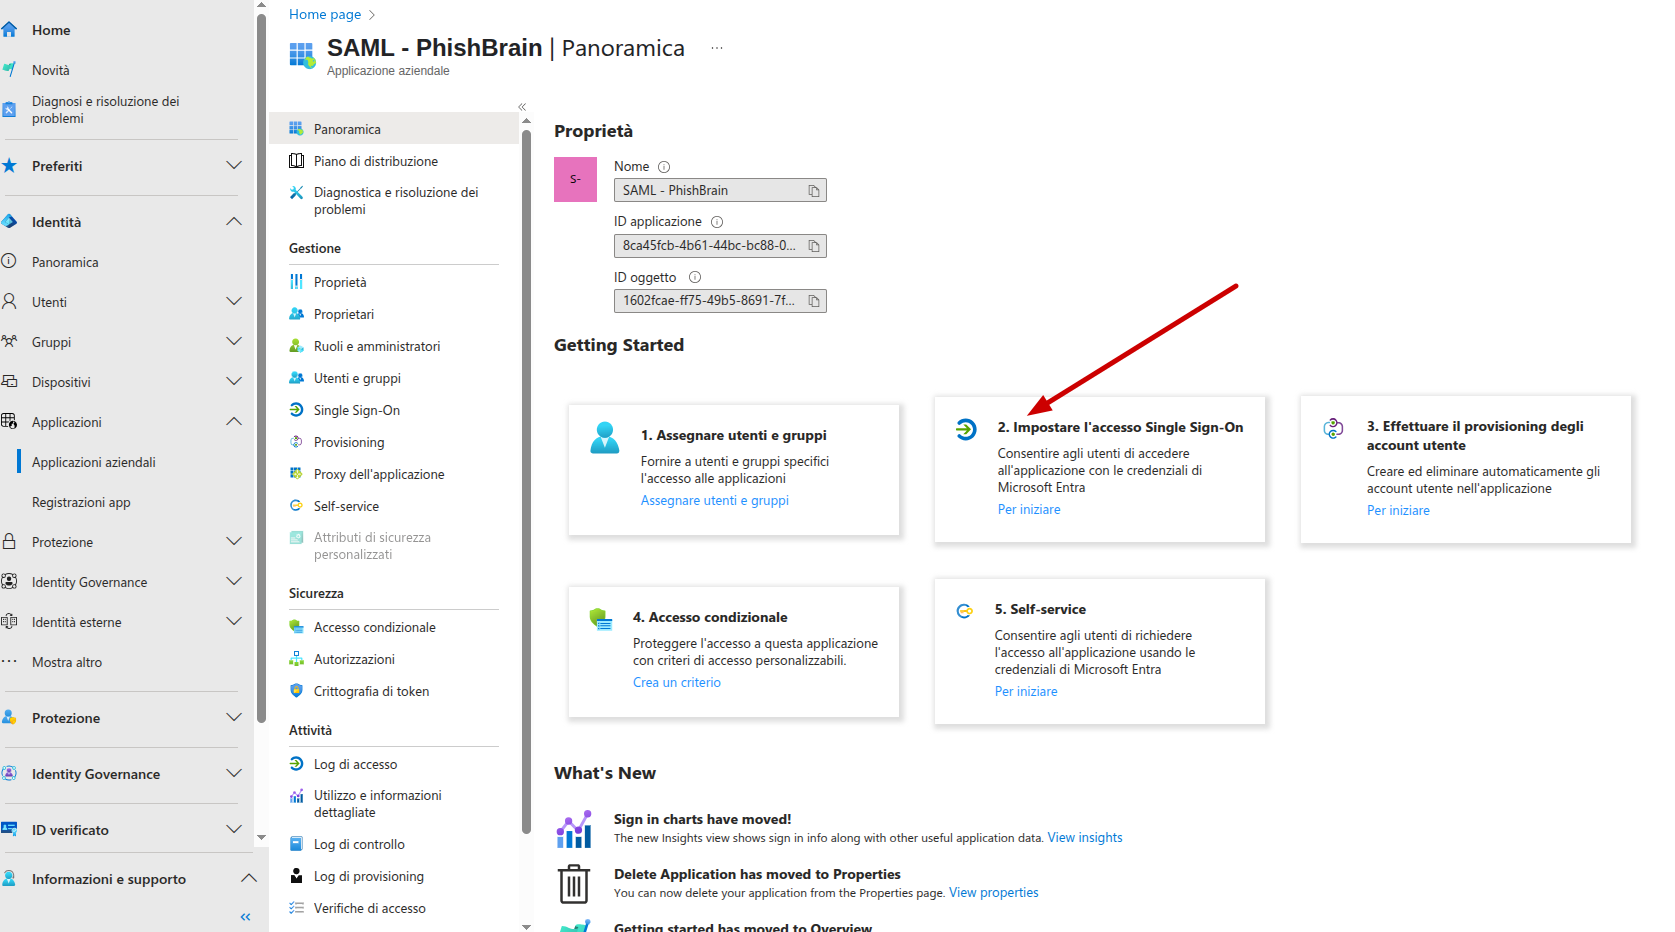The image size is (1675, 932).
Task: Click the Crea un criterio link
Action: [677, 683]
